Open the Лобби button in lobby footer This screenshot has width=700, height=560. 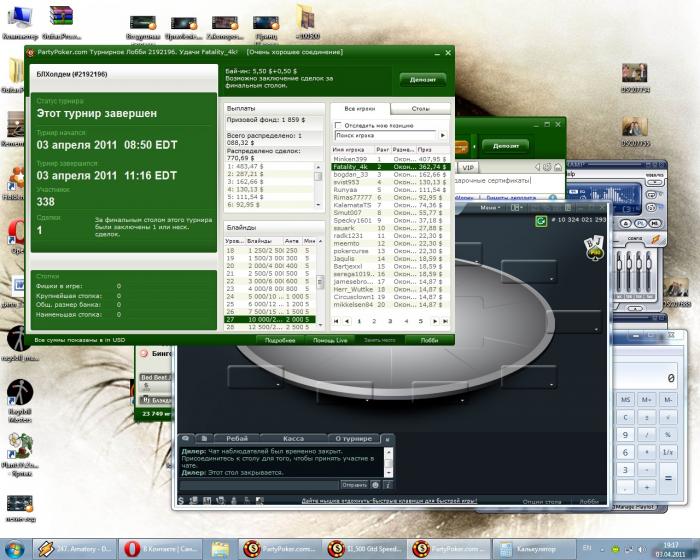pyautogui.click(x=429, y=340)
